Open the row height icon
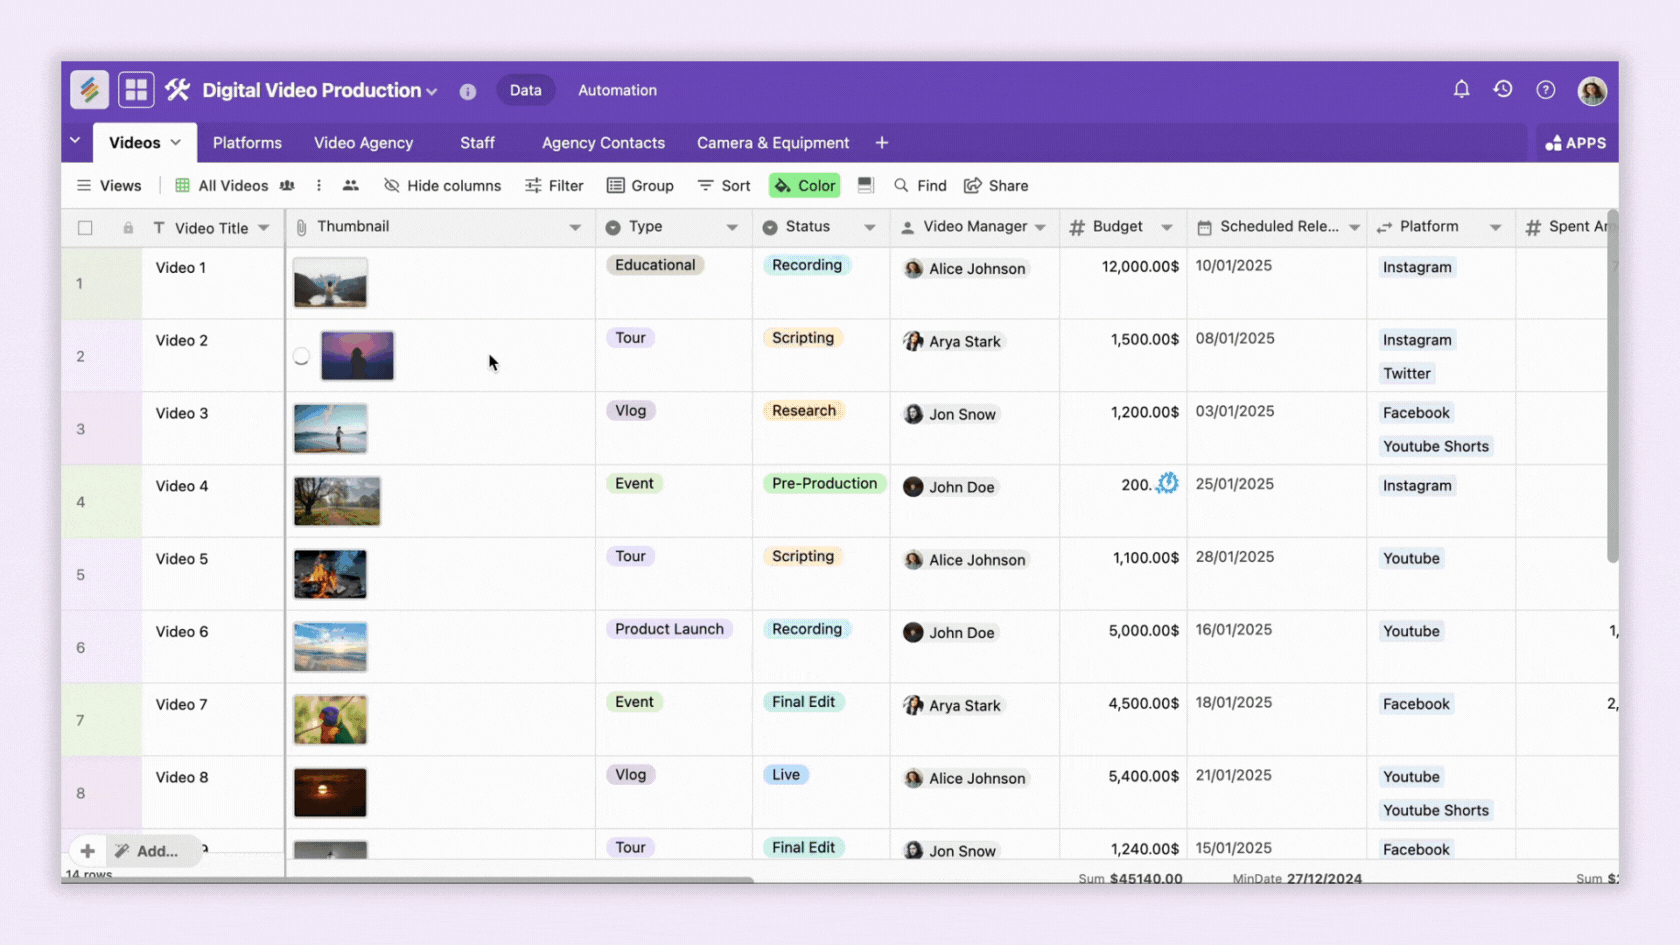This screenshot has width=1680, height=945. tap(866, 185)
